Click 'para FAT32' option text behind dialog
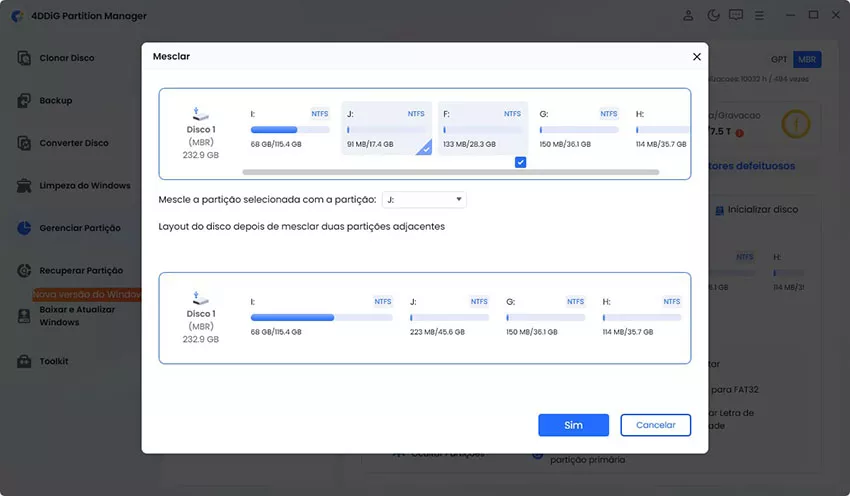Viewport: 850px width, 496px height. click(x=735, y=390)
